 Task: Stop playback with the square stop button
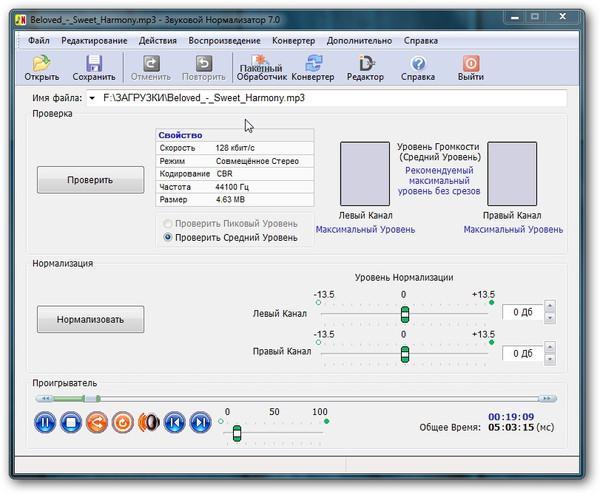coord(71,422)
